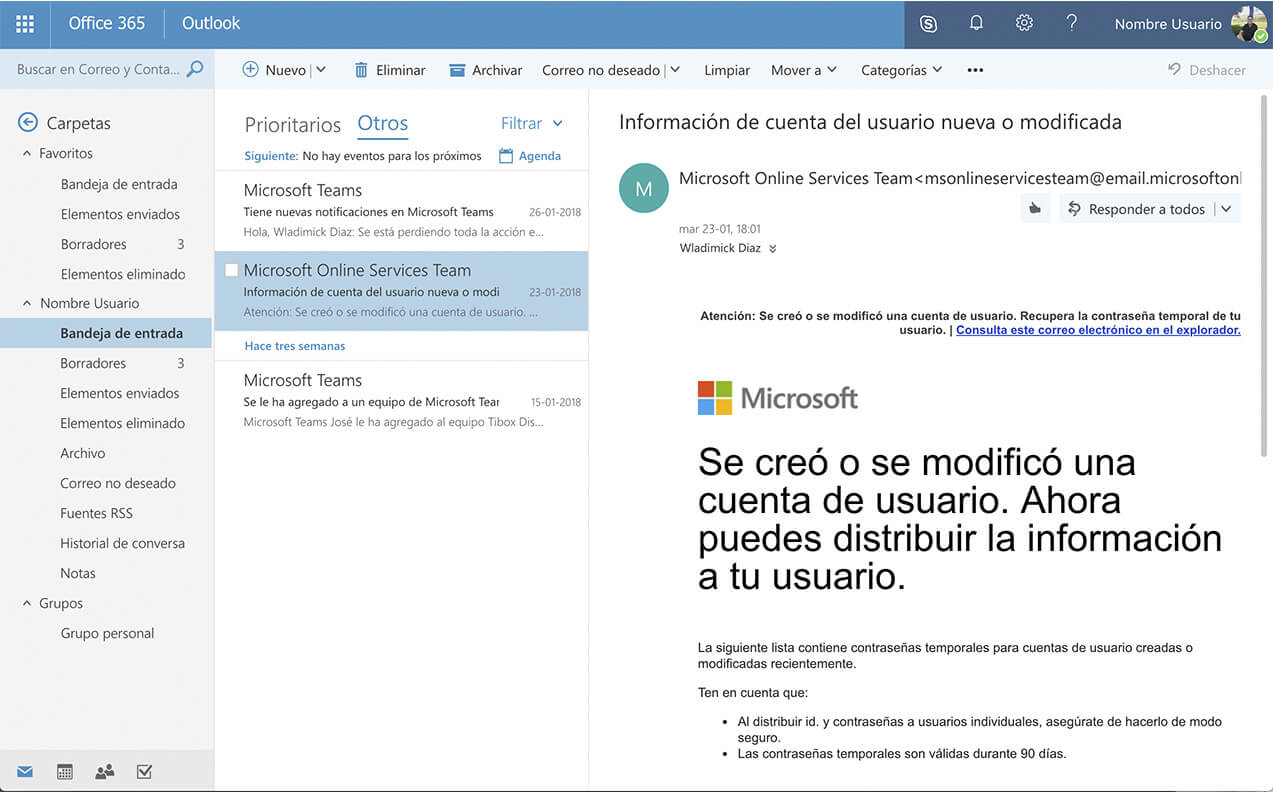The height and width of the screenshot is (792, 1273).
Task: Click the sender avatar M circle
Action: pos(644,188)
